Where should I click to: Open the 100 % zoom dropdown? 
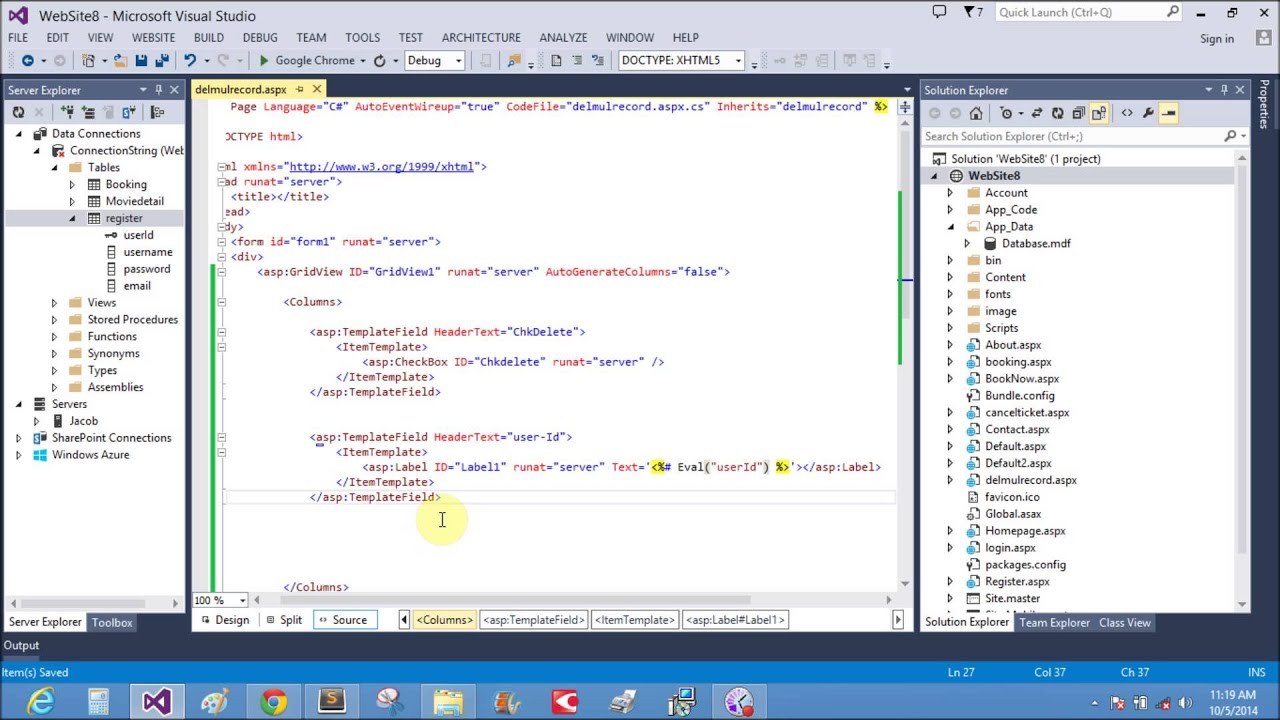point(243,601)
